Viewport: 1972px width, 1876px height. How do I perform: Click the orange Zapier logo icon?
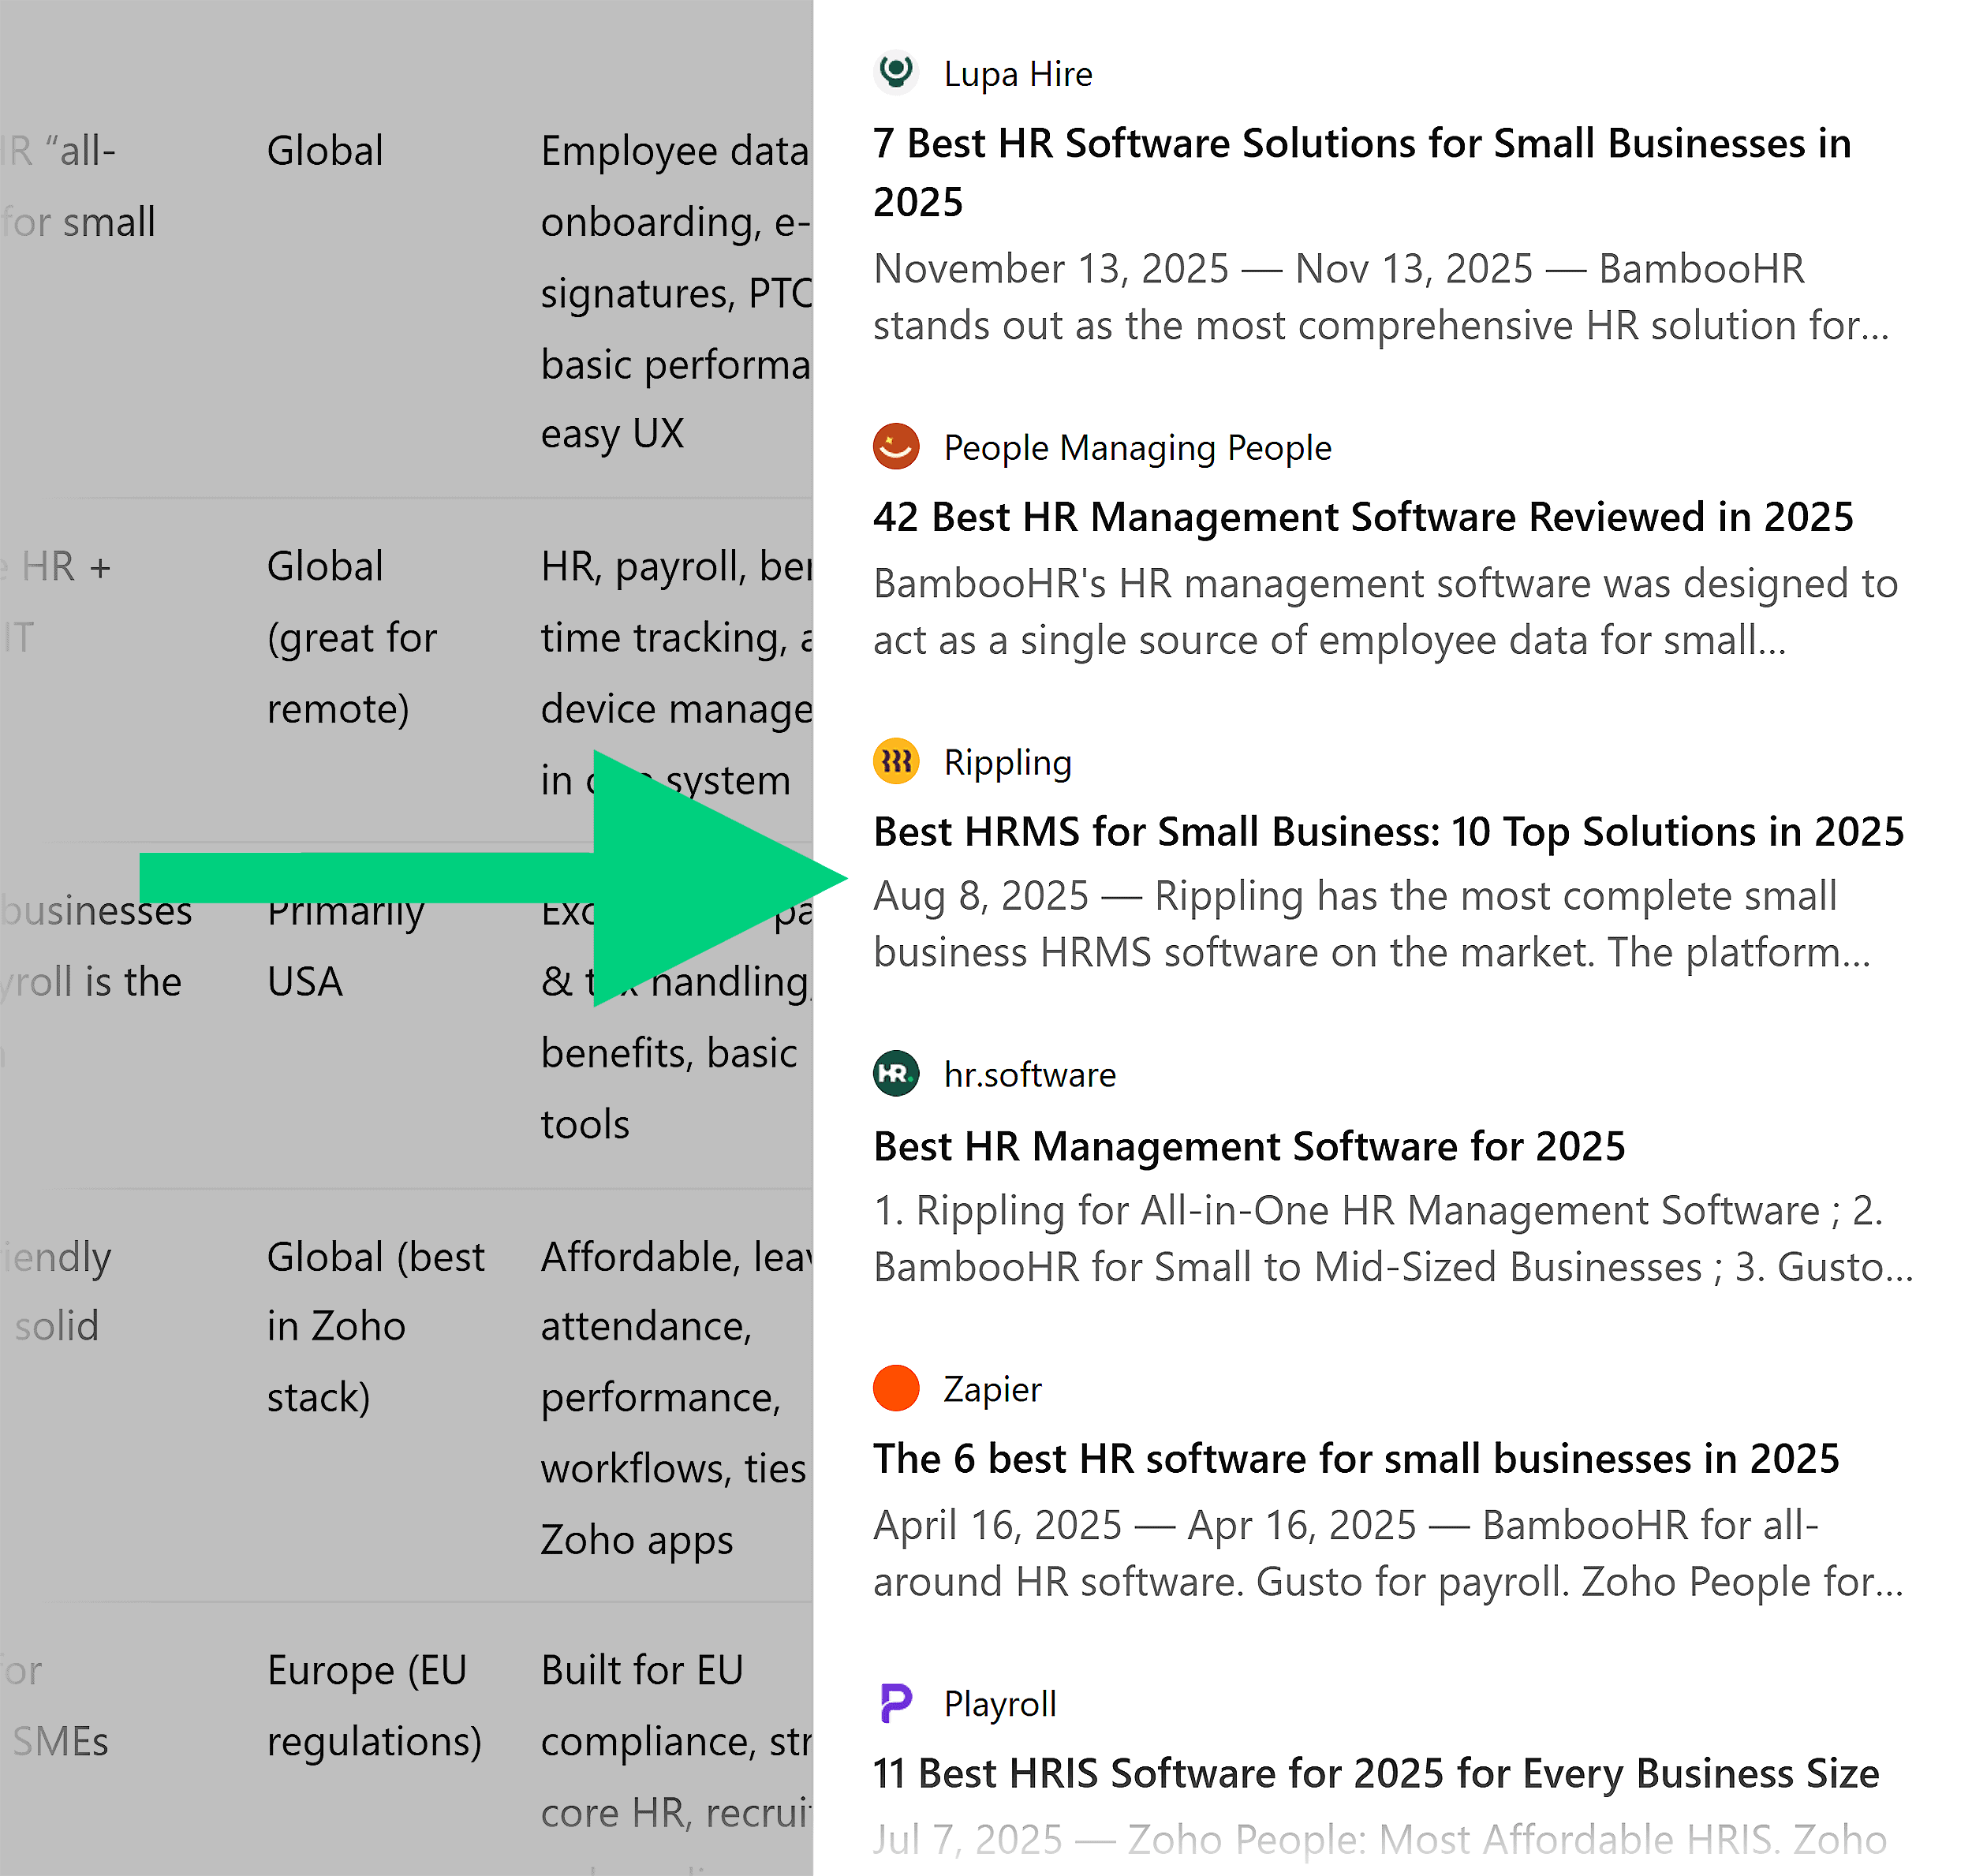[895, 1388]
